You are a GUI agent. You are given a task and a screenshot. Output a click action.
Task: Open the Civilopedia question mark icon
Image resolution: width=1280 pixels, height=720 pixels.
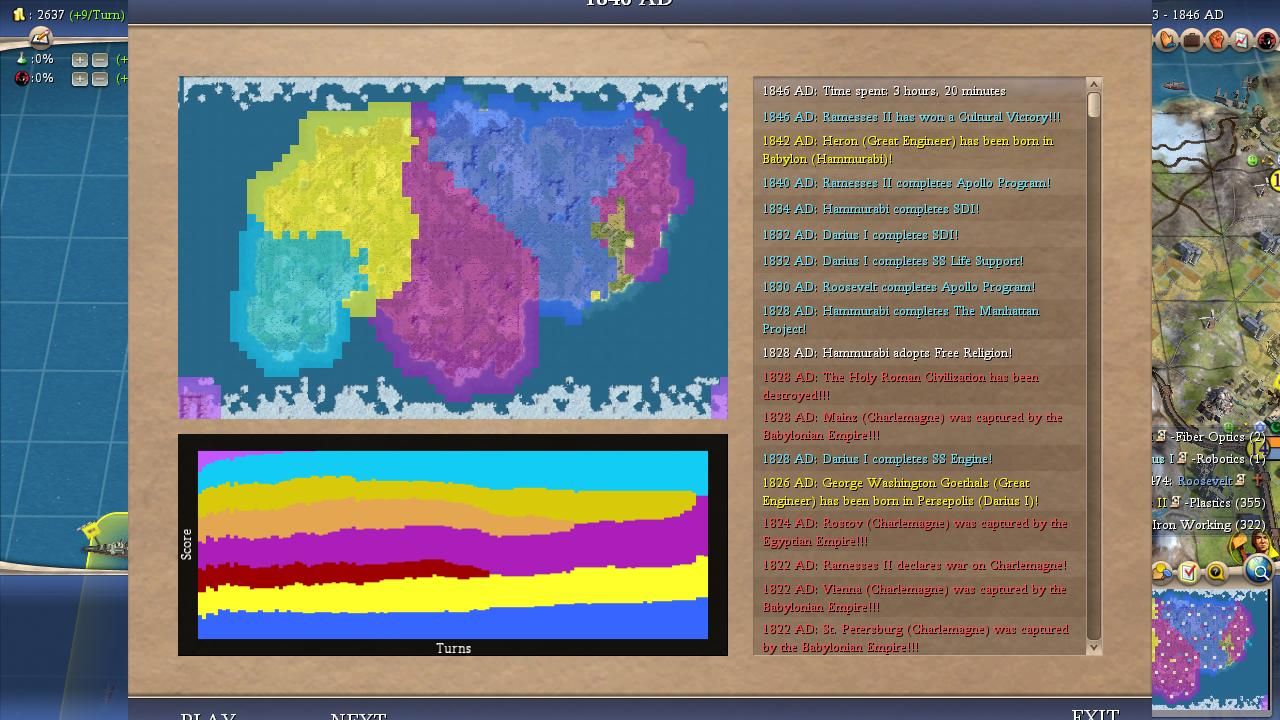coord(1216,572)
